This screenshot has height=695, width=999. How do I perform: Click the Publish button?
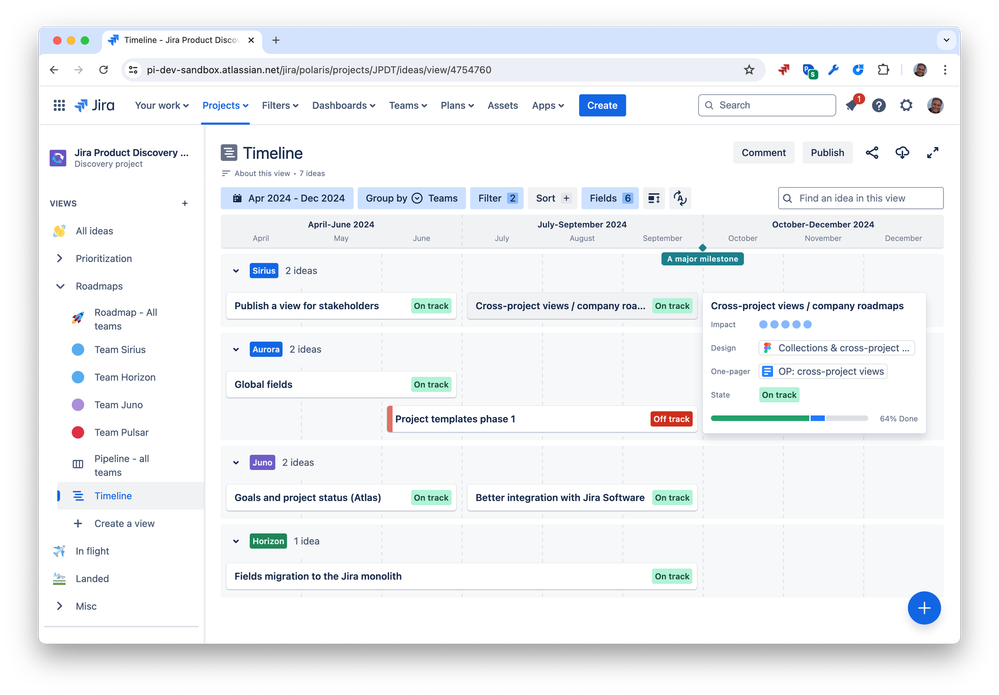click(x=827, y=153)
